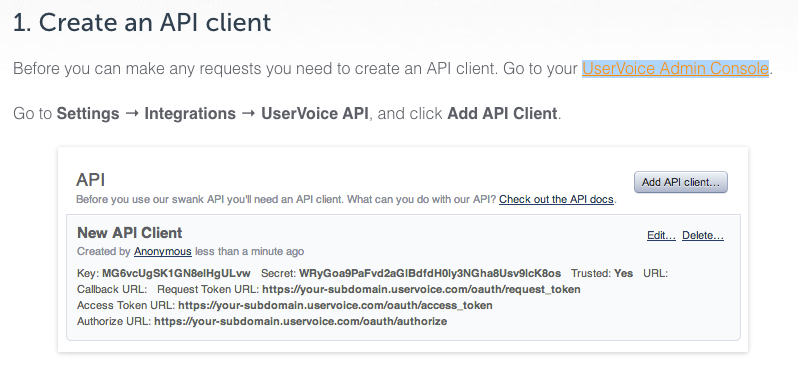Image resolution: width=798 pixels, height=369 pixels.
Task: Open the UserVoice Admin Console link
Action: pos(675,68)
